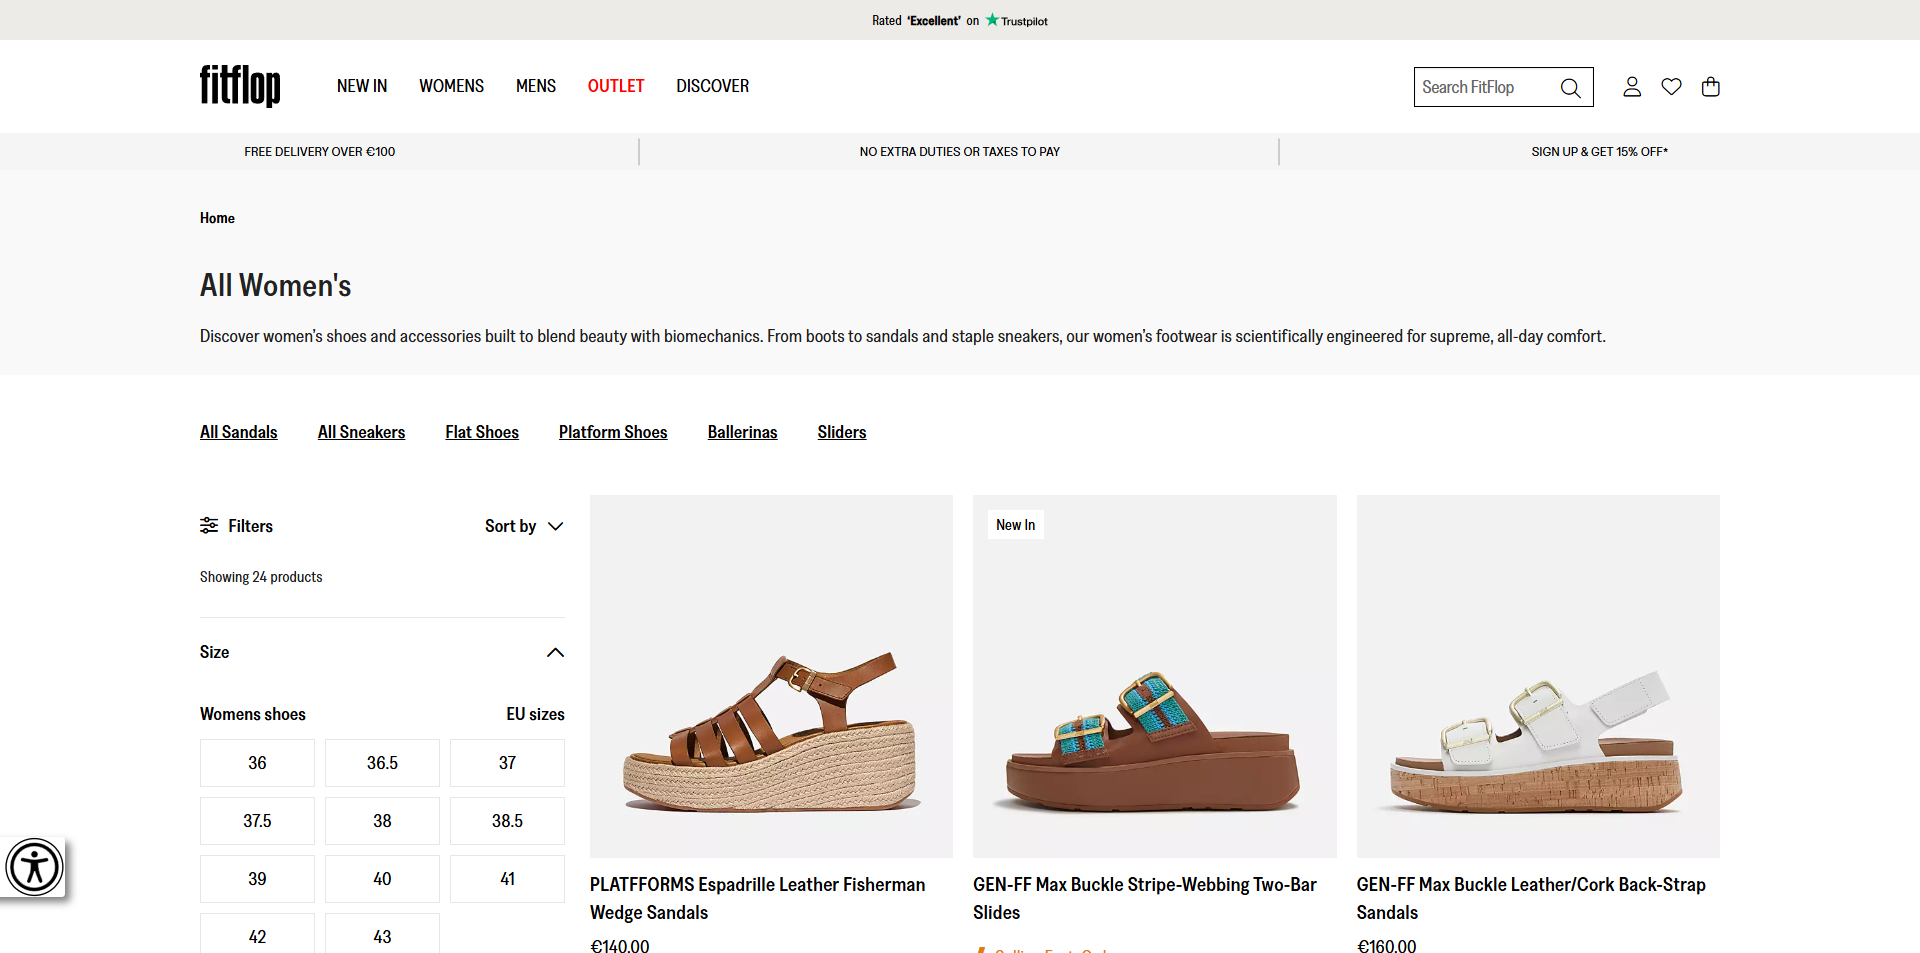This screenshot has height=953, width=1920.
Task: Select size 42 filter
Action: 257,935
